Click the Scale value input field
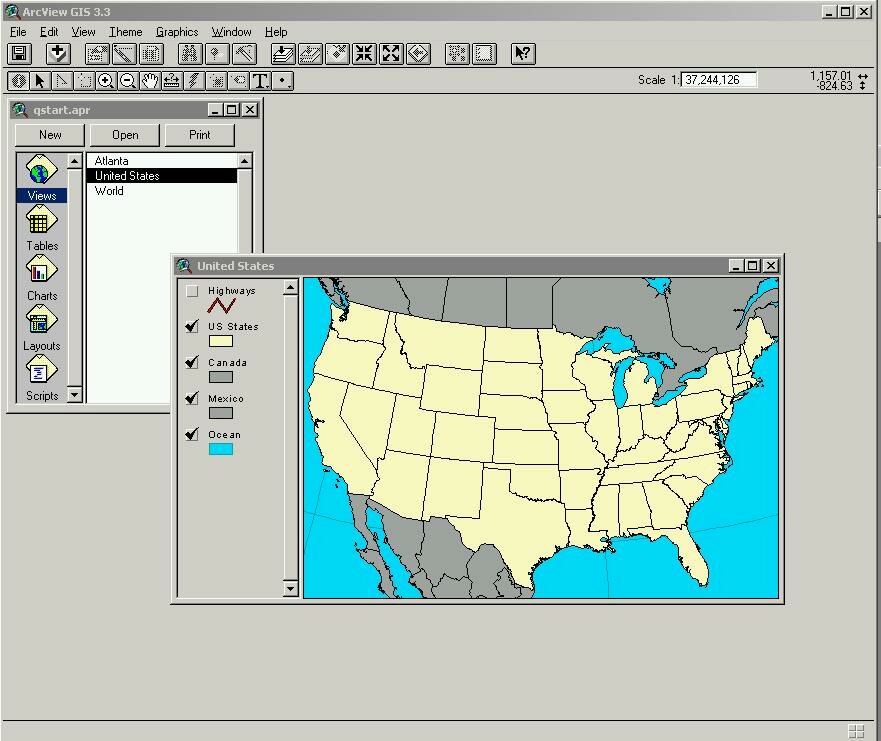 click(x=719, y=80)
